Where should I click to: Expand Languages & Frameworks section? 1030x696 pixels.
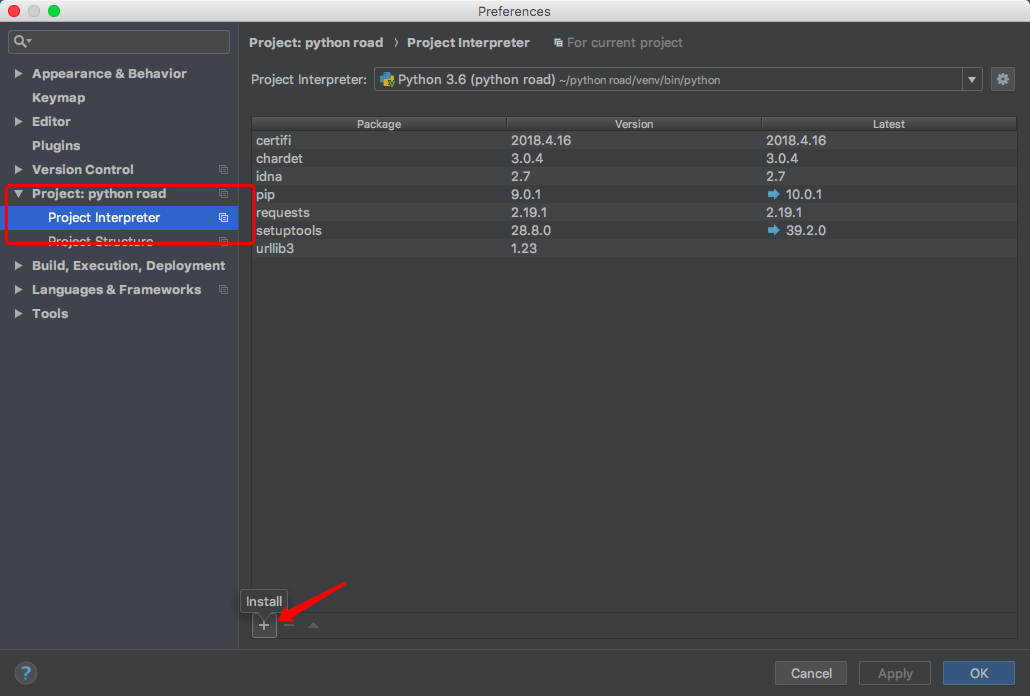pyautogui.click(x=18, y=290)
